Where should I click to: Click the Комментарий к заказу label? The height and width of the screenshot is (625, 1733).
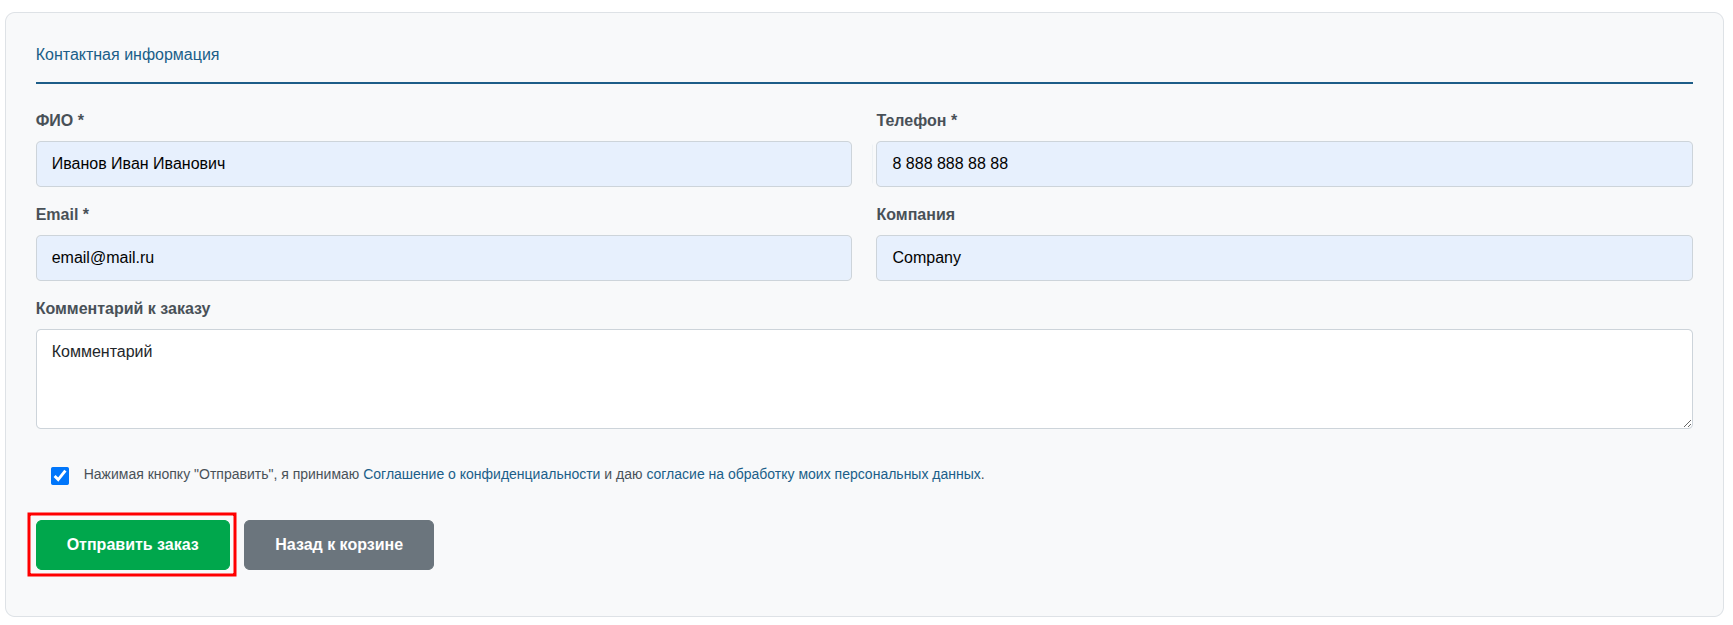click(x=123, y=308)
